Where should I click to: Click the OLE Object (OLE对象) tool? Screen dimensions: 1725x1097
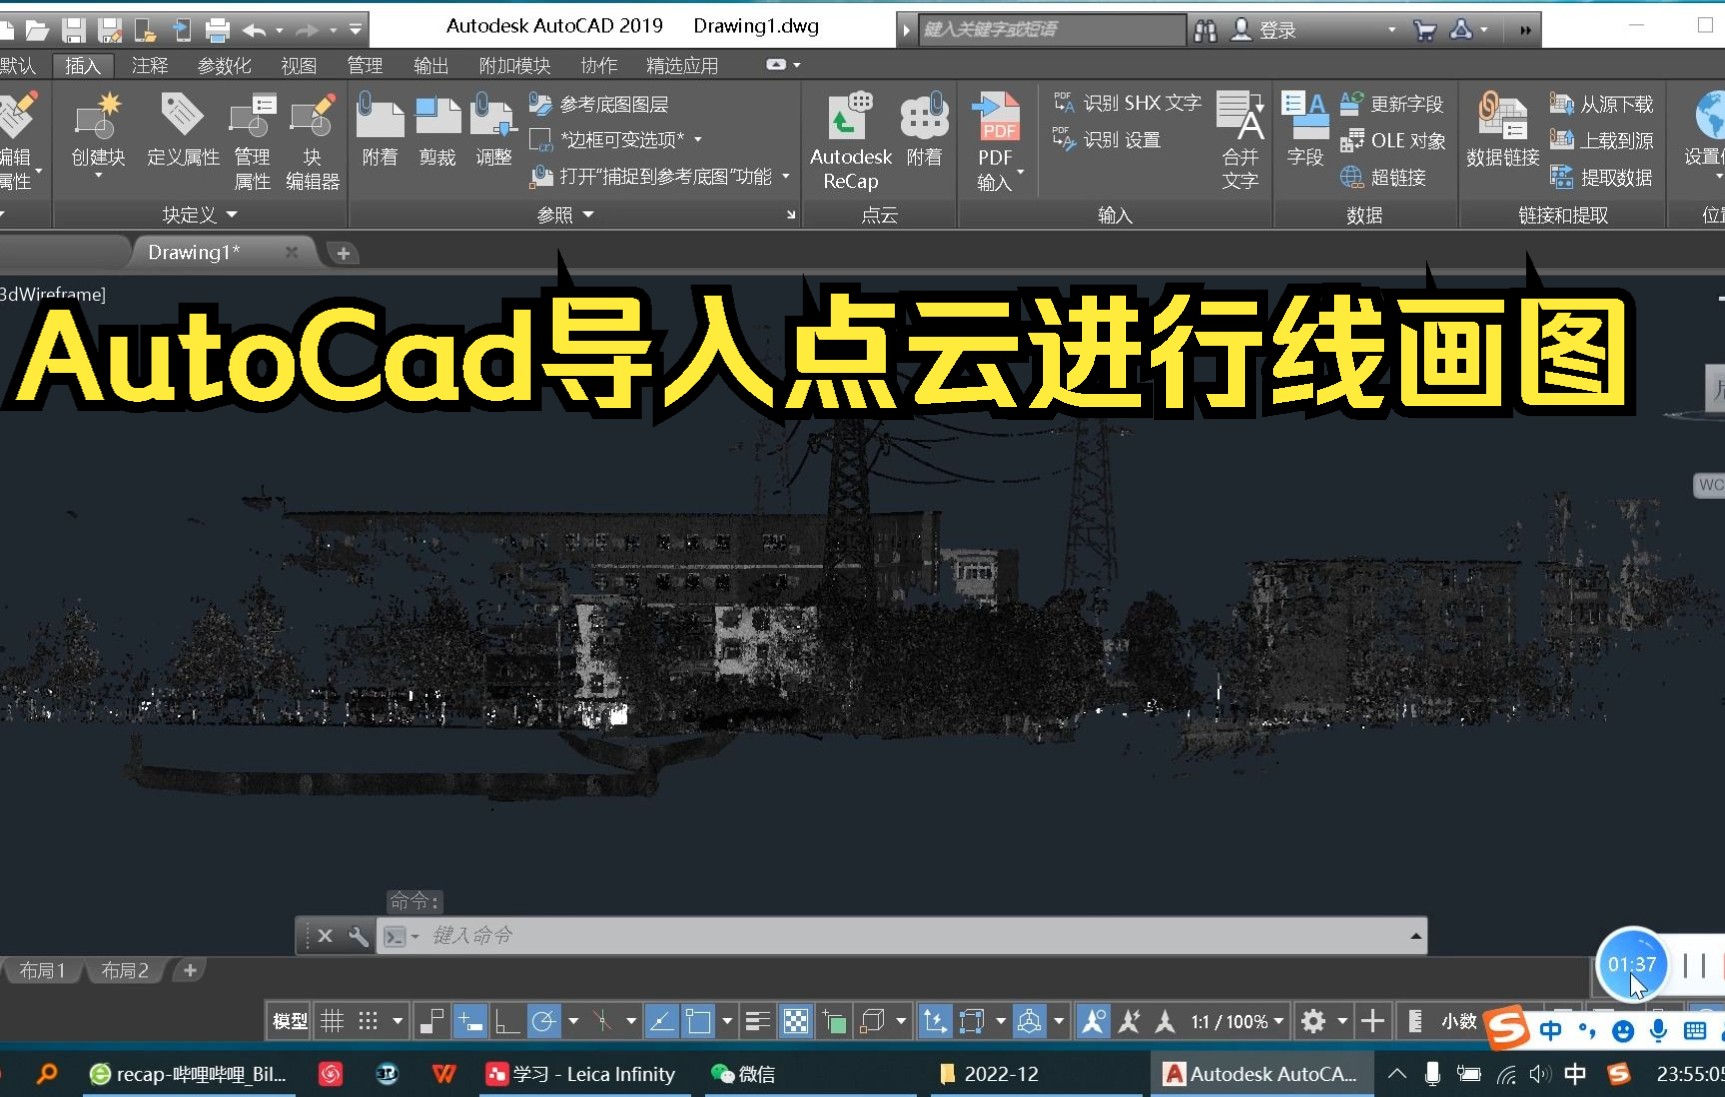(x=1393, y=140)
